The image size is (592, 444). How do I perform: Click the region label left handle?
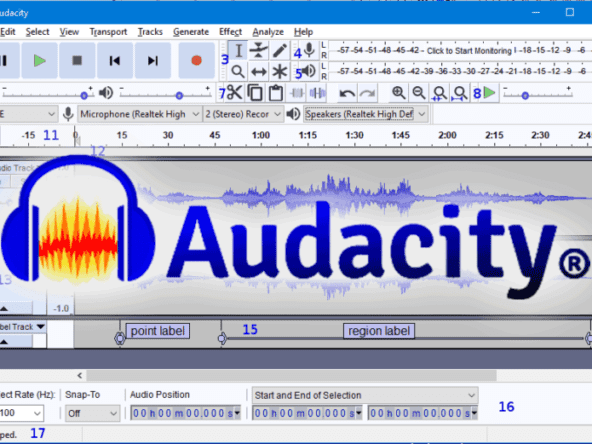(x=222, y=338)
